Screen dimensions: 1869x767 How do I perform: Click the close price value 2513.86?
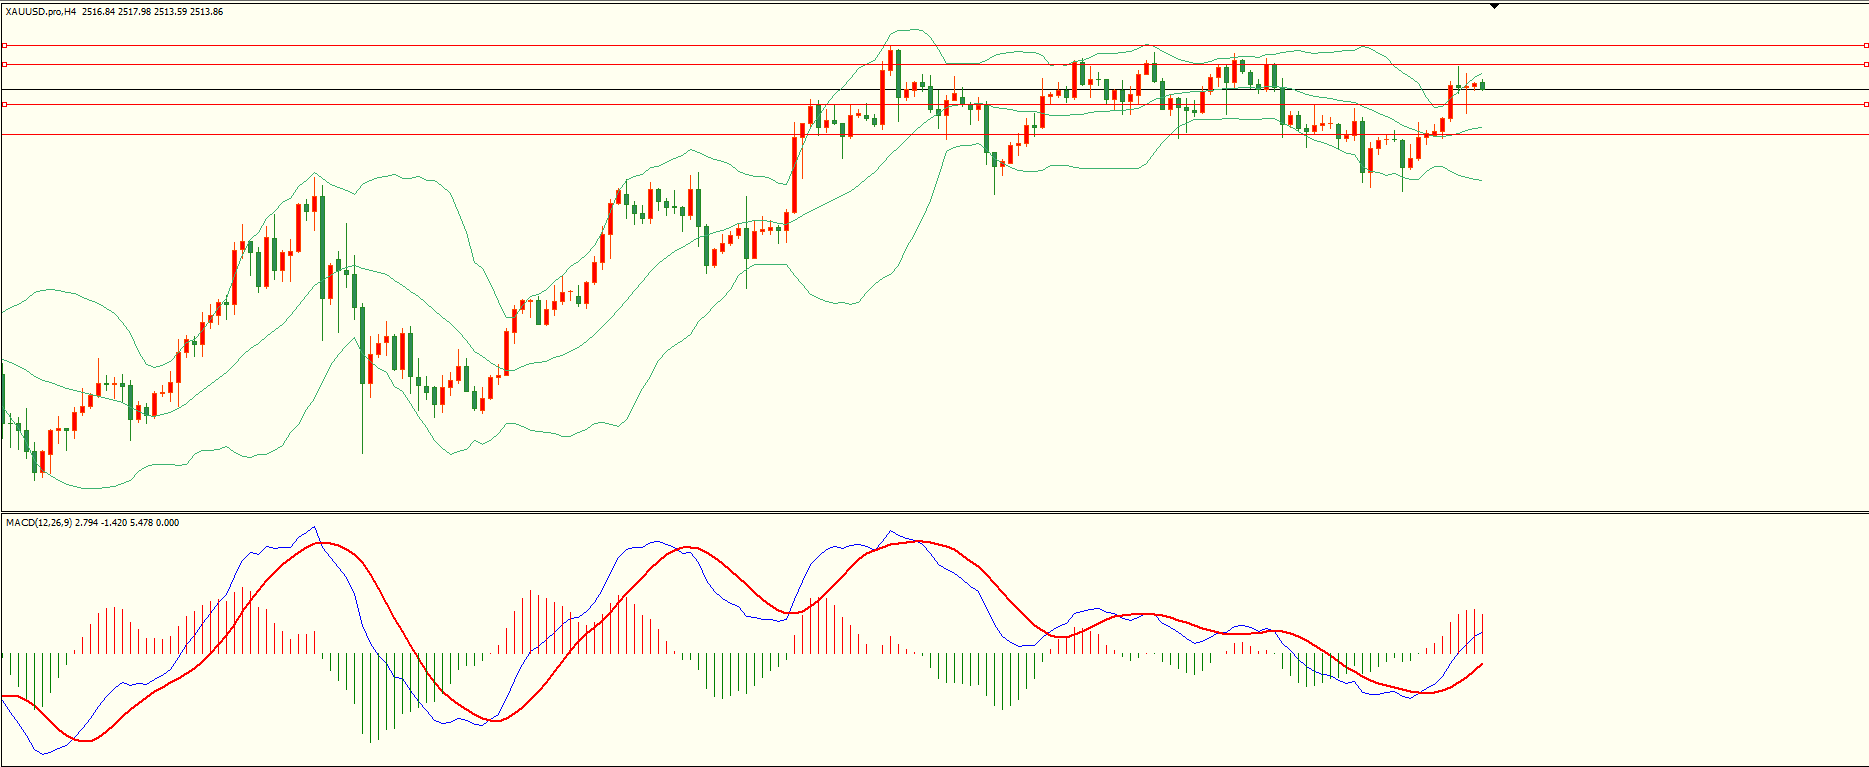pyautogui.click(x=207, y=12)
